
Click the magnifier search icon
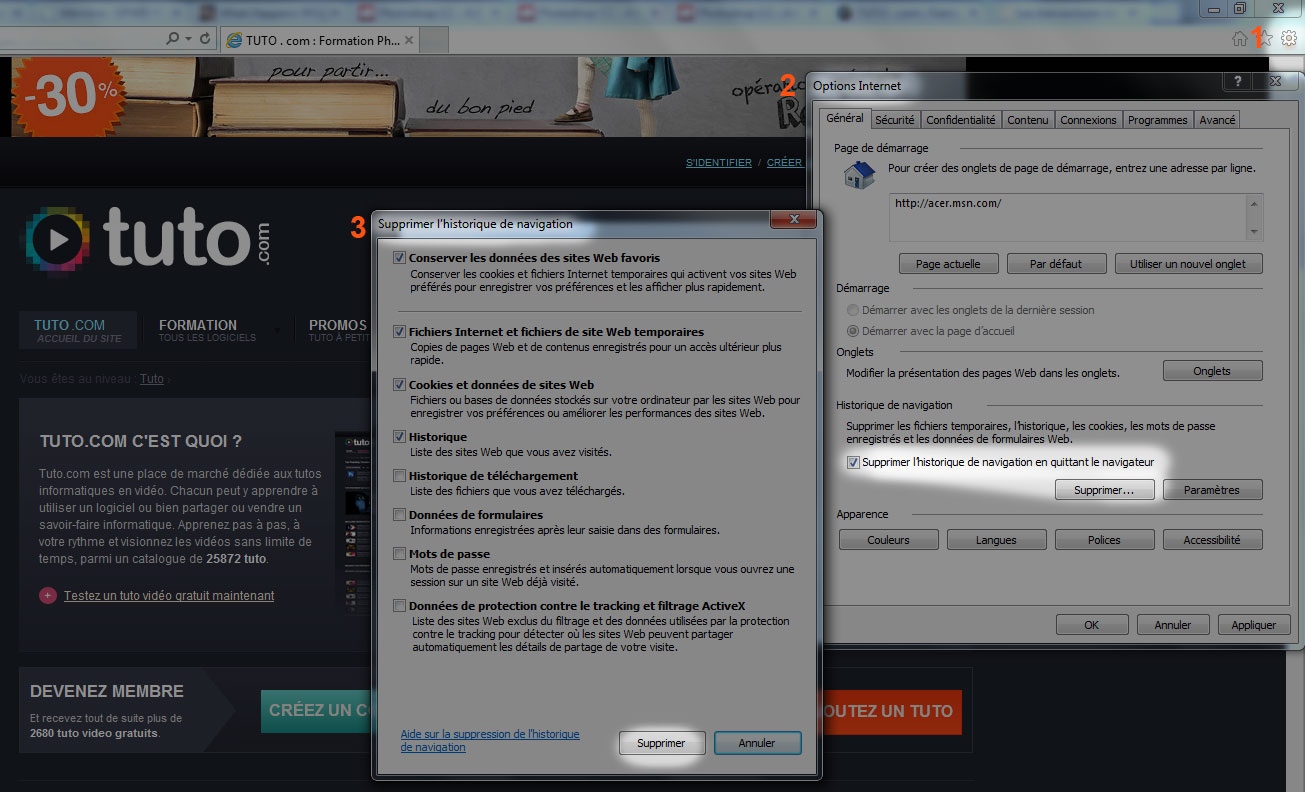click(x=172, y=39)
